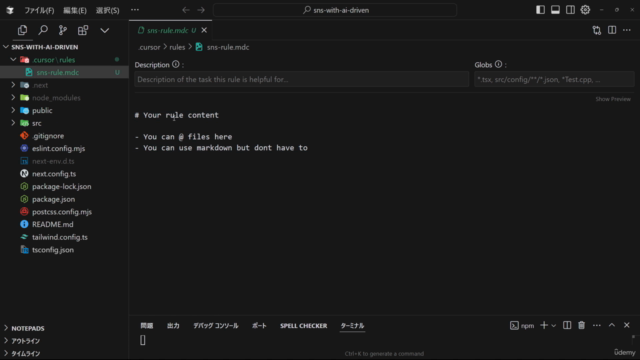This screenshot has height=360, width=640.
Task: Go back with the left arrow
Action: [186, 10]
